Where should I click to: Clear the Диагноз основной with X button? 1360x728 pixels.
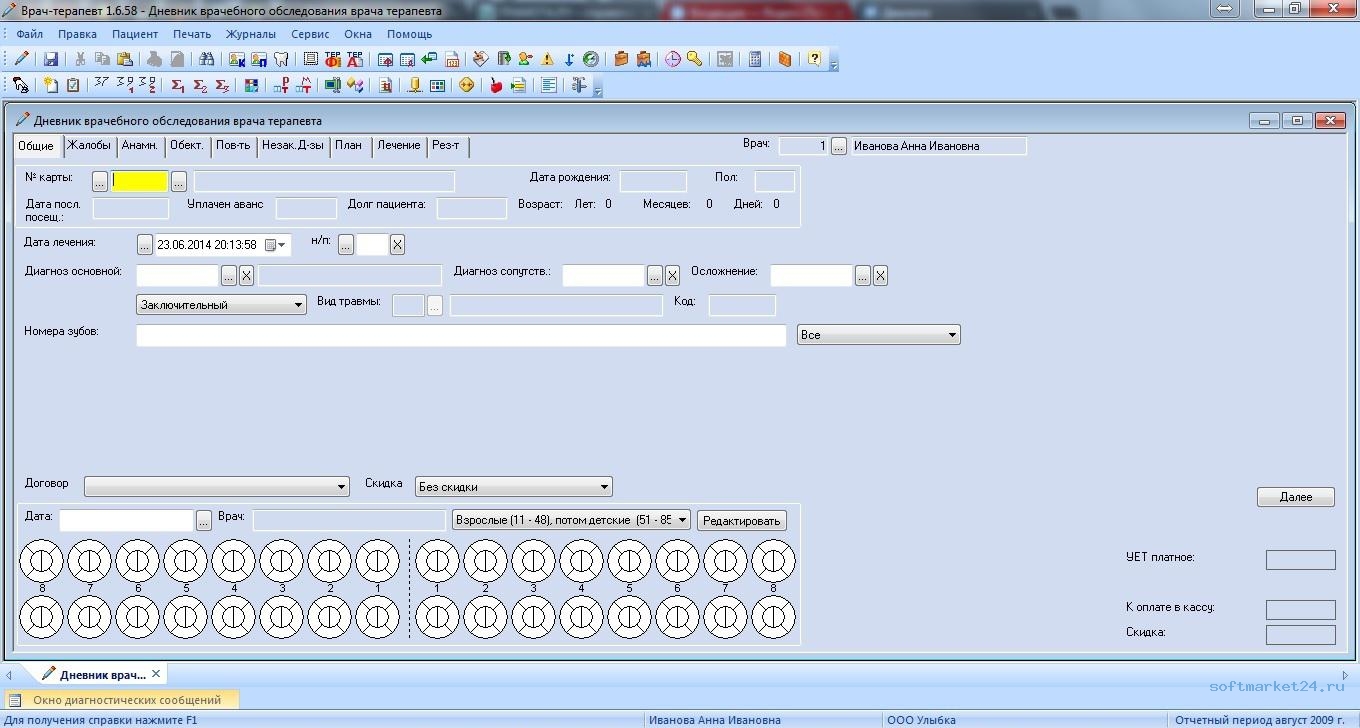246,275
